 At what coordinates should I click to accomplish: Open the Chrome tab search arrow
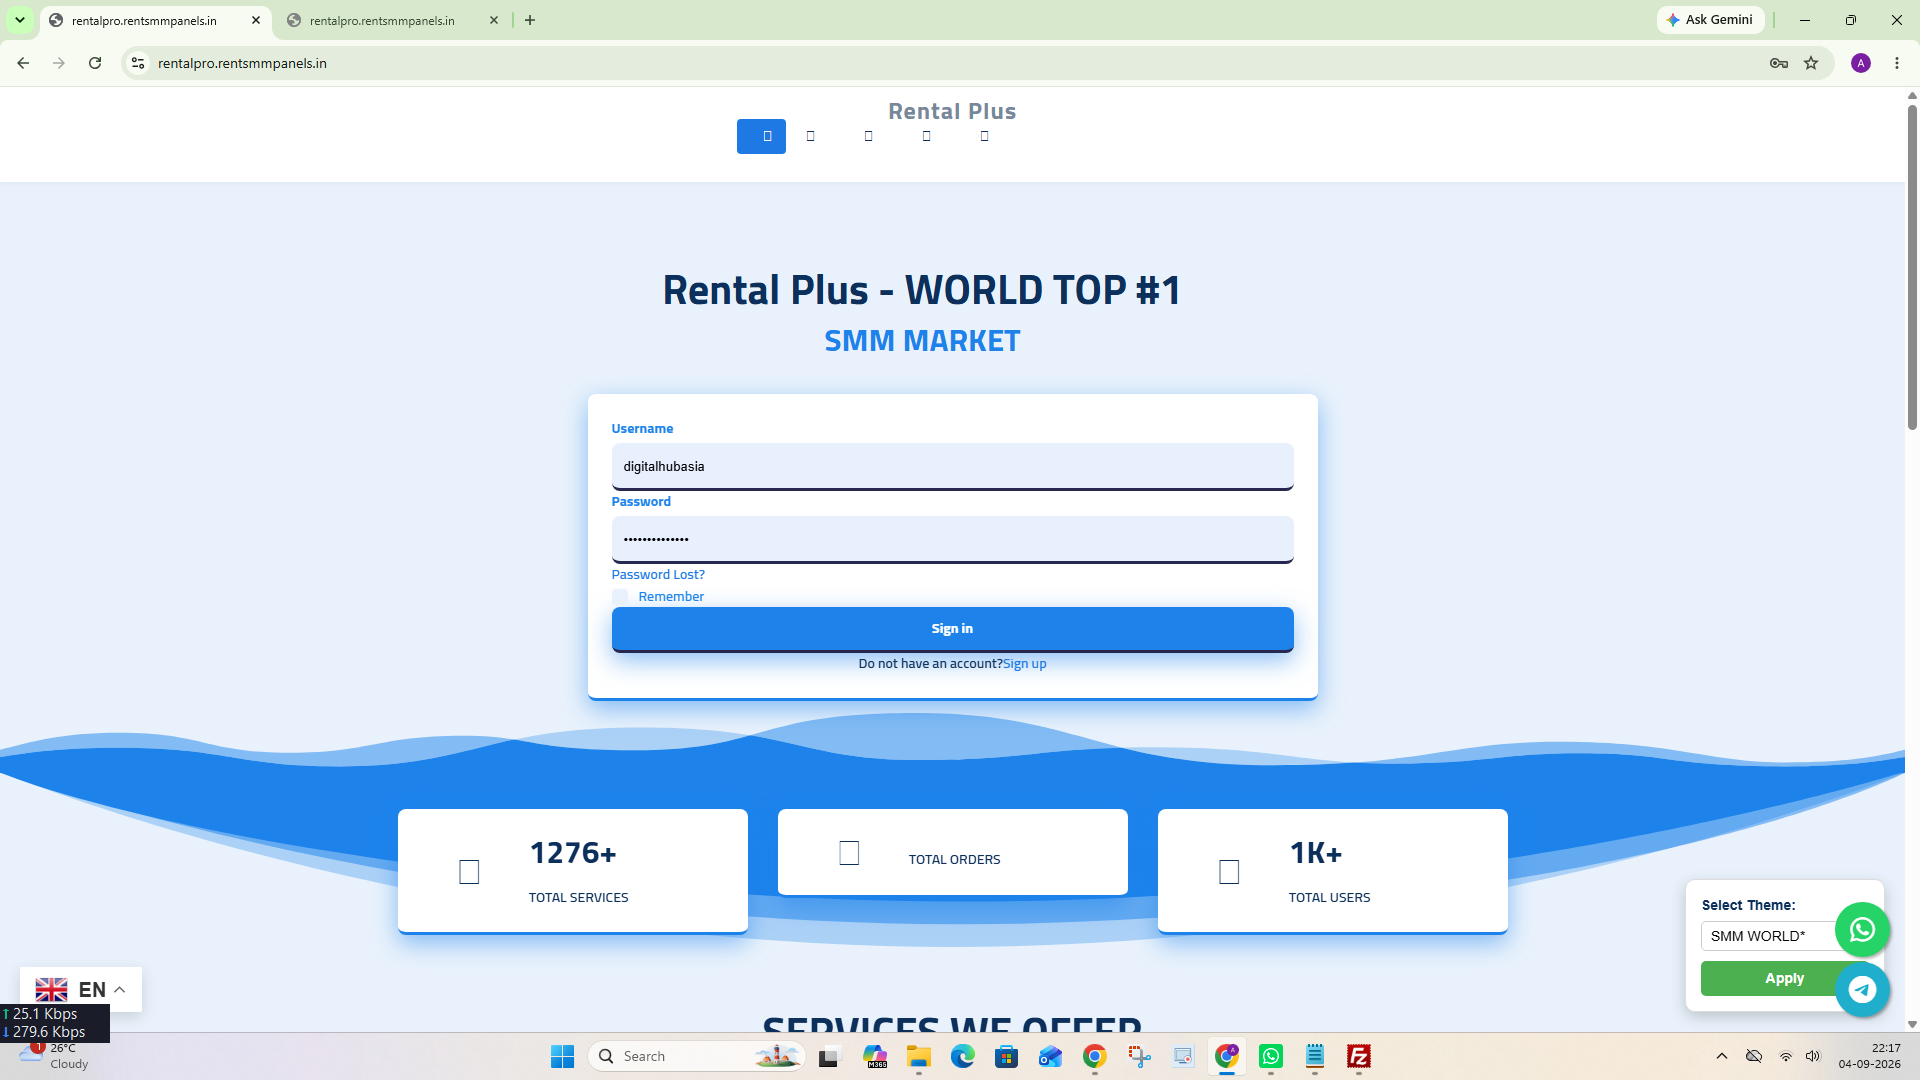pos(20,20)
